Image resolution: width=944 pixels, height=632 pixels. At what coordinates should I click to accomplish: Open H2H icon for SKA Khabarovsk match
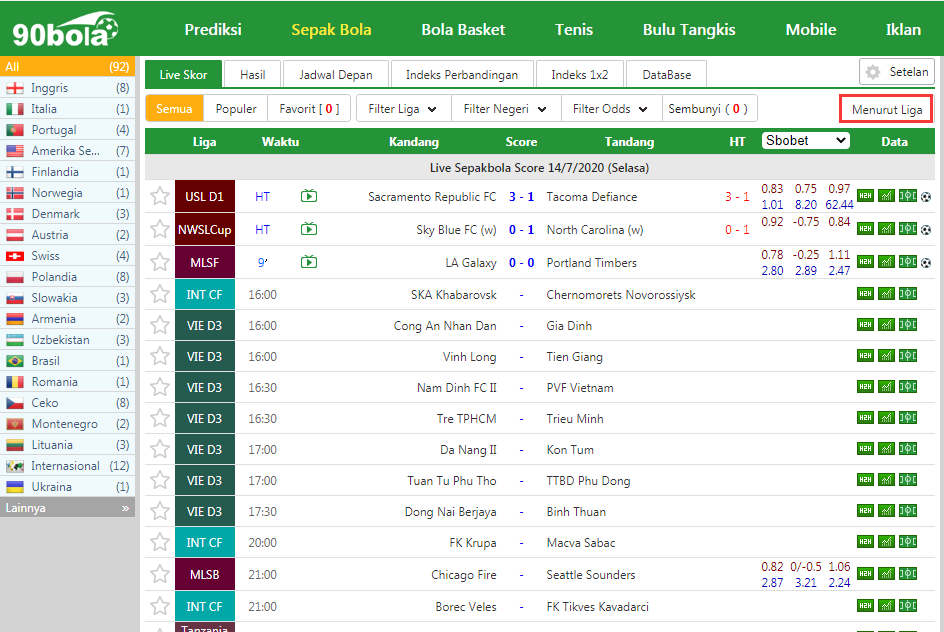pos(865,294)
